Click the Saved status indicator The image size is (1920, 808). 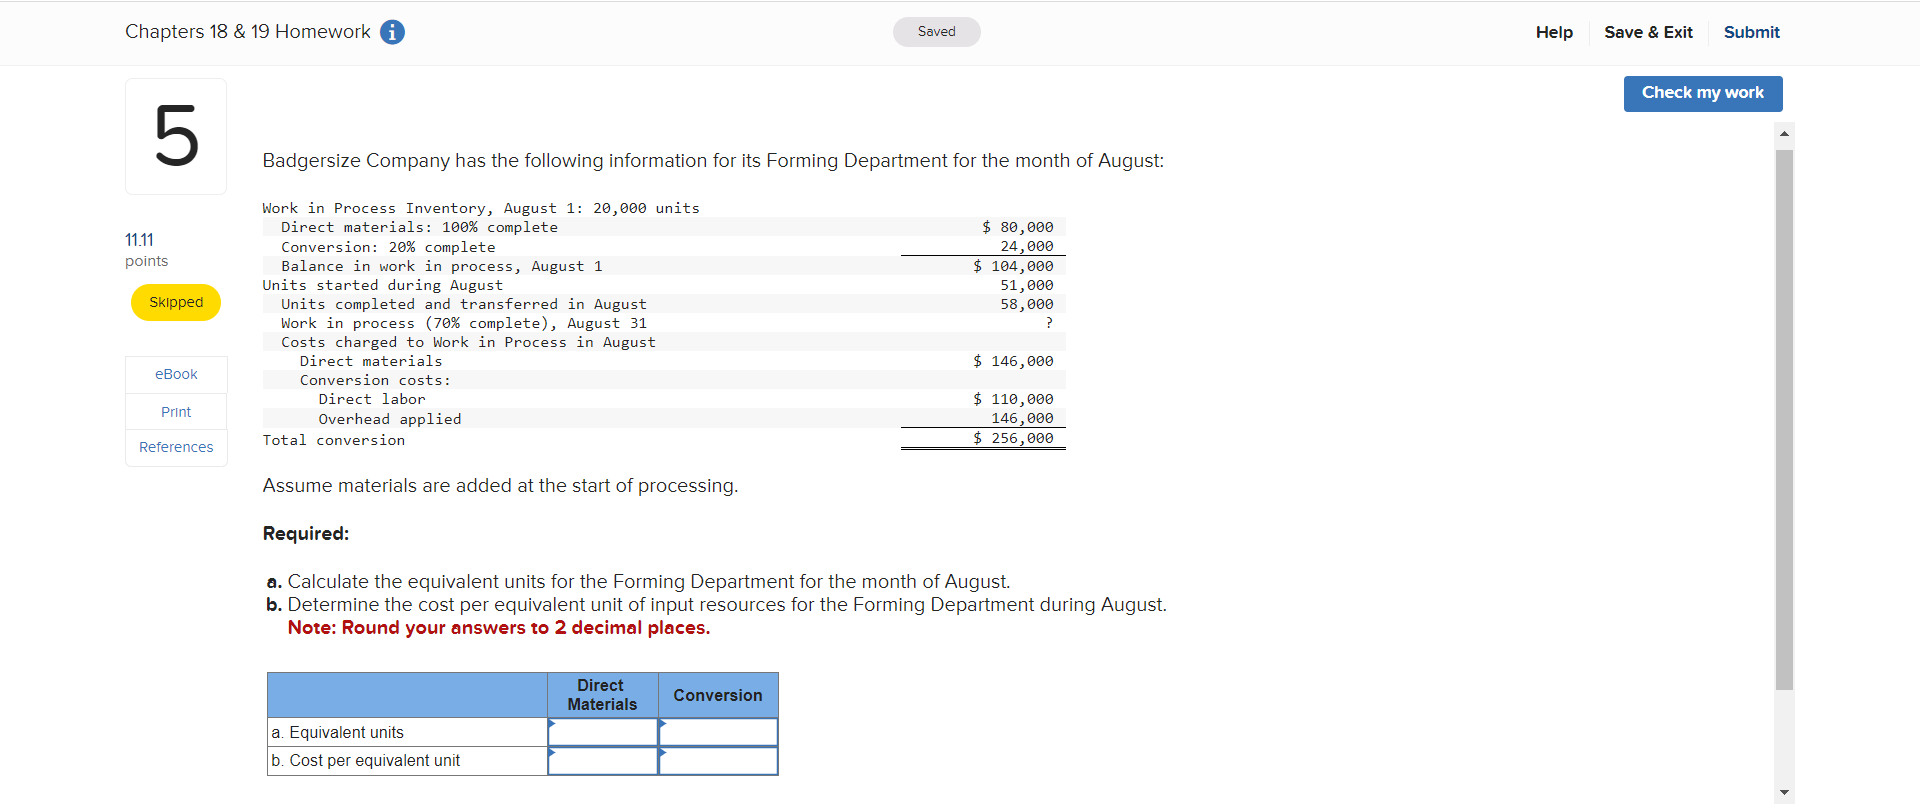coord(937,32)
